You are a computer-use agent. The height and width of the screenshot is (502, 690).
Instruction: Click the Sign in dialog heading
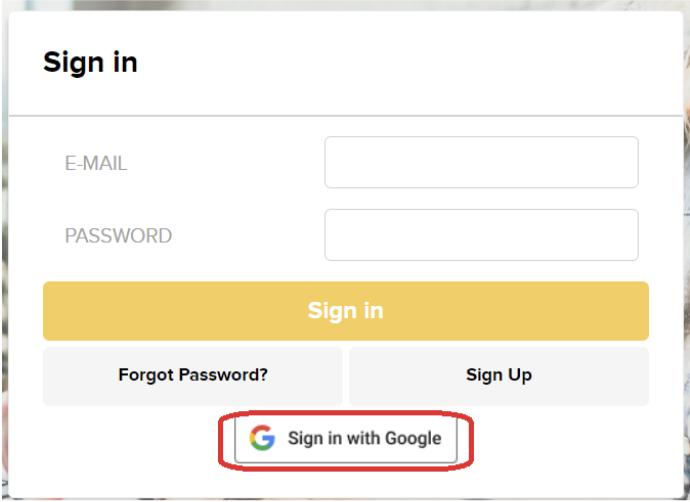90,62
